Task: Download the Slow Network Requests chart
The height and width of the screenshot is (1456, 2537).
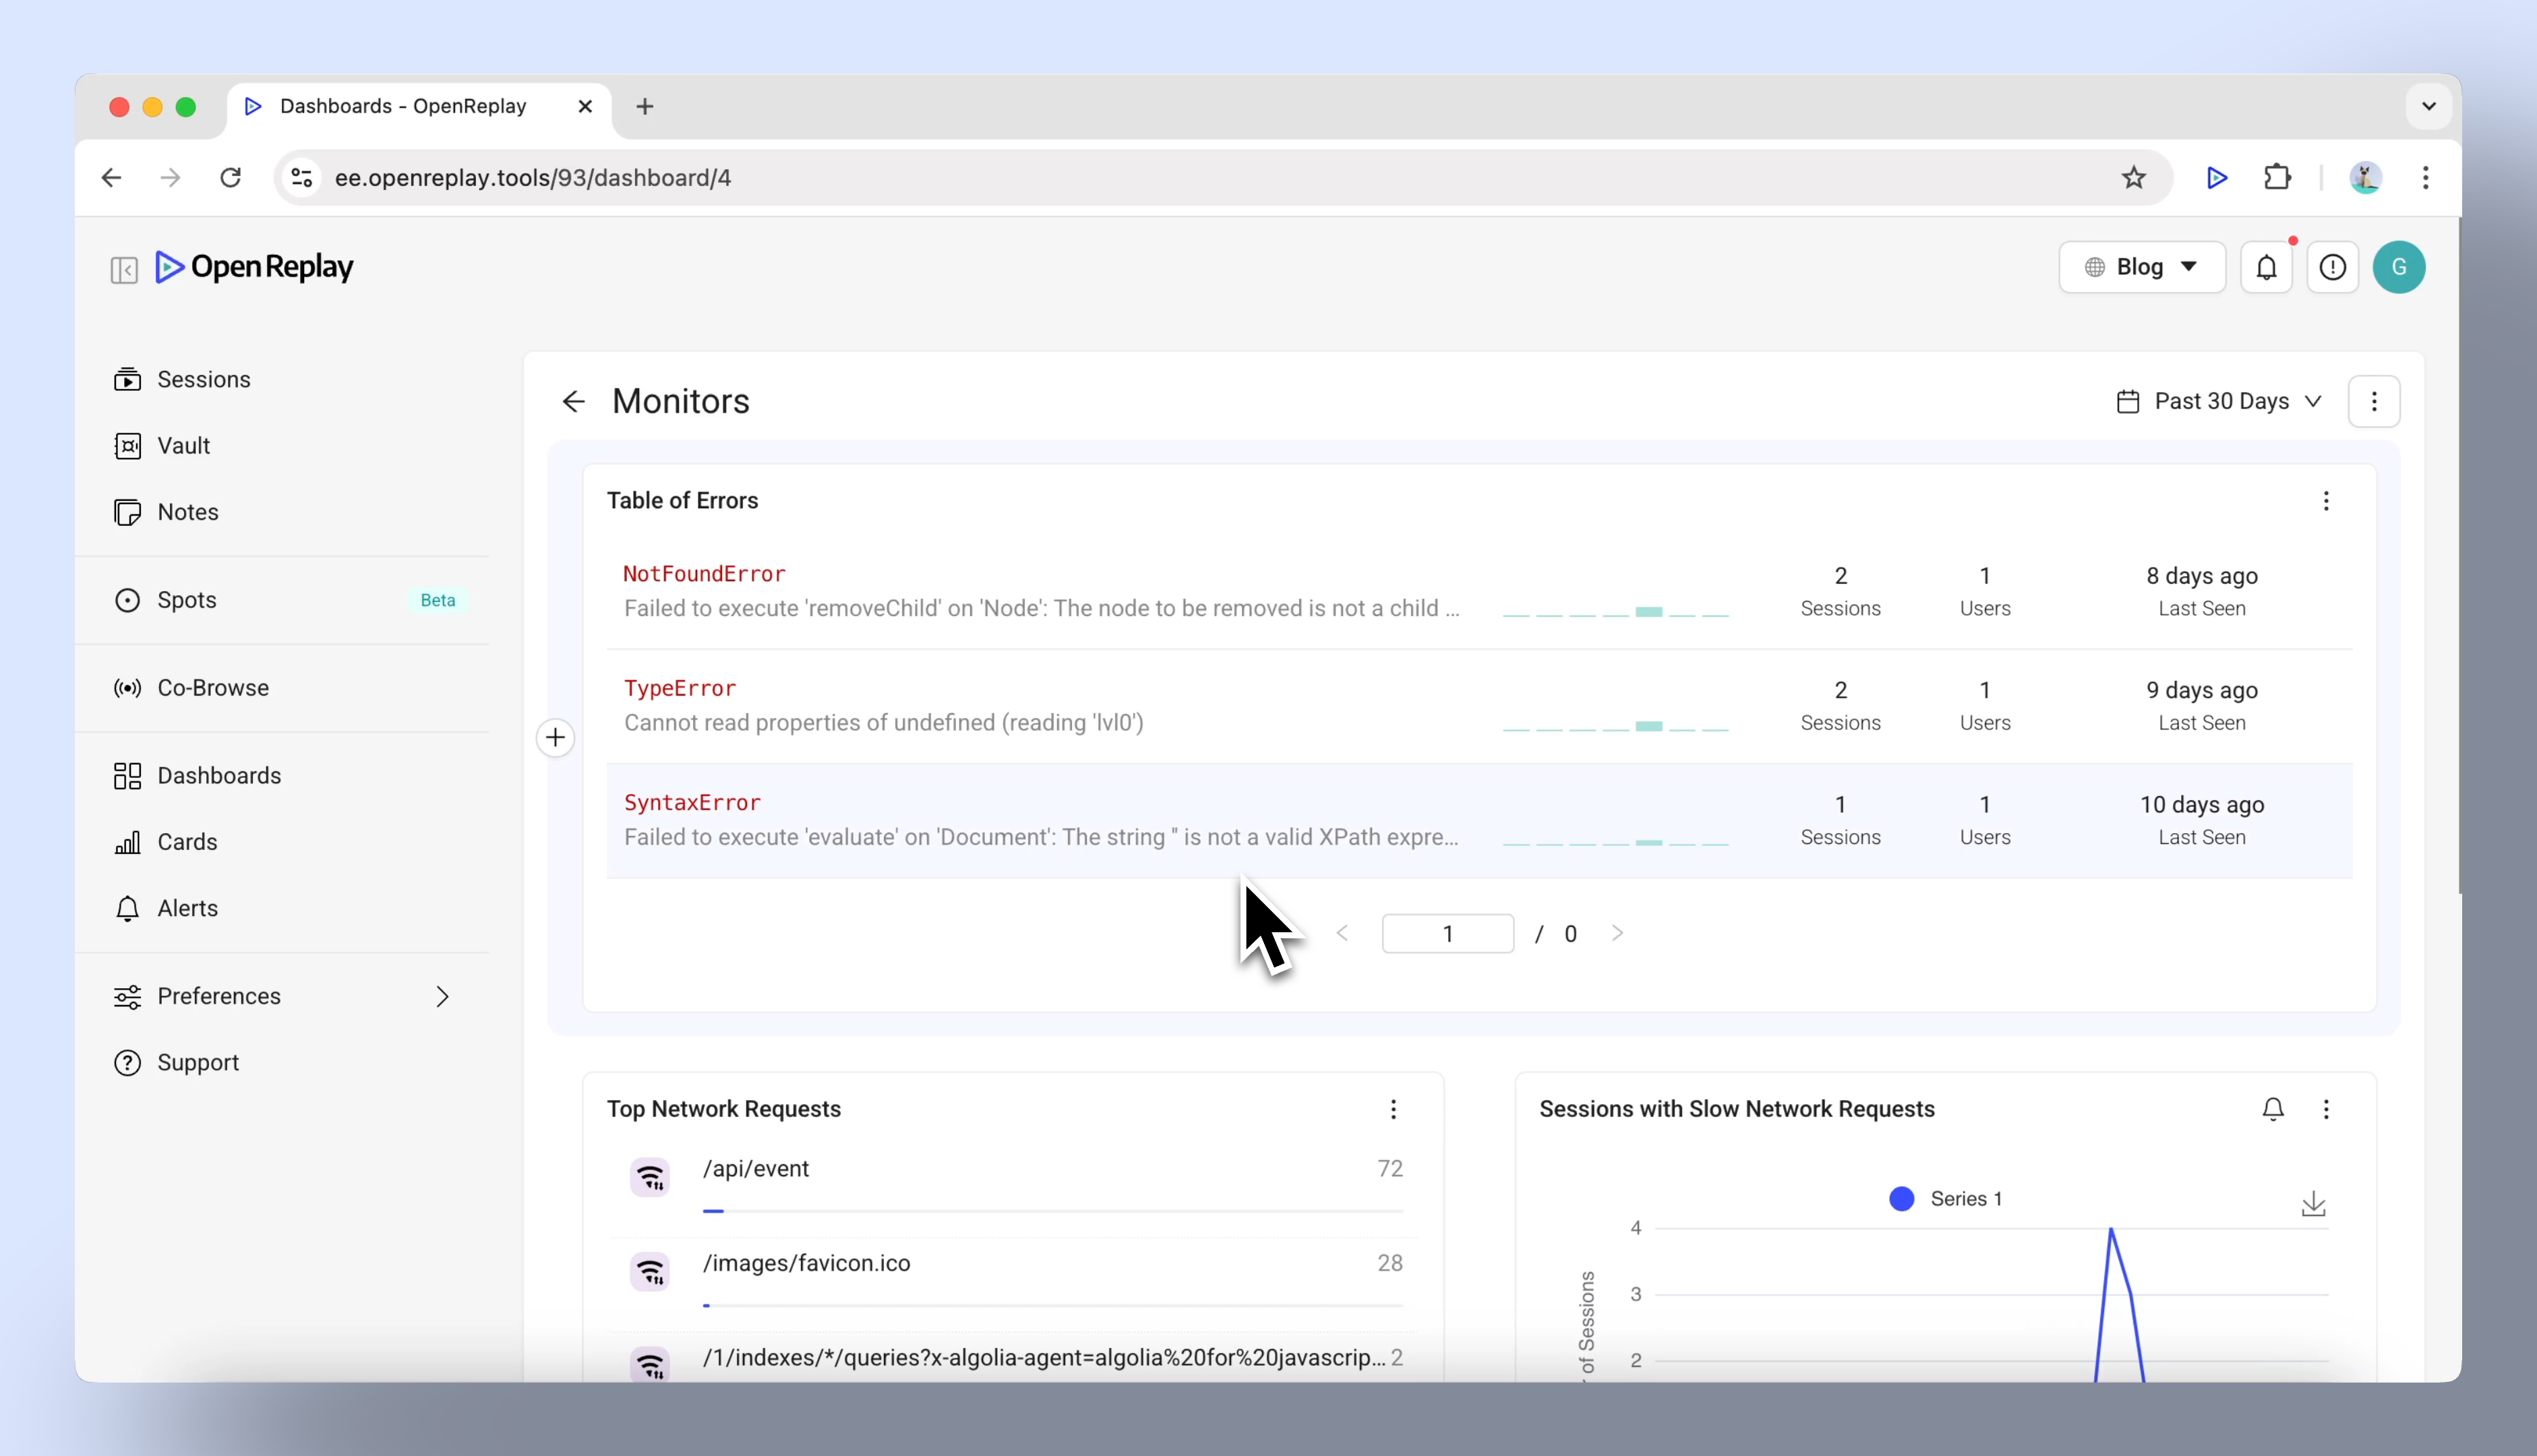Action: tap(2313, 1204)
